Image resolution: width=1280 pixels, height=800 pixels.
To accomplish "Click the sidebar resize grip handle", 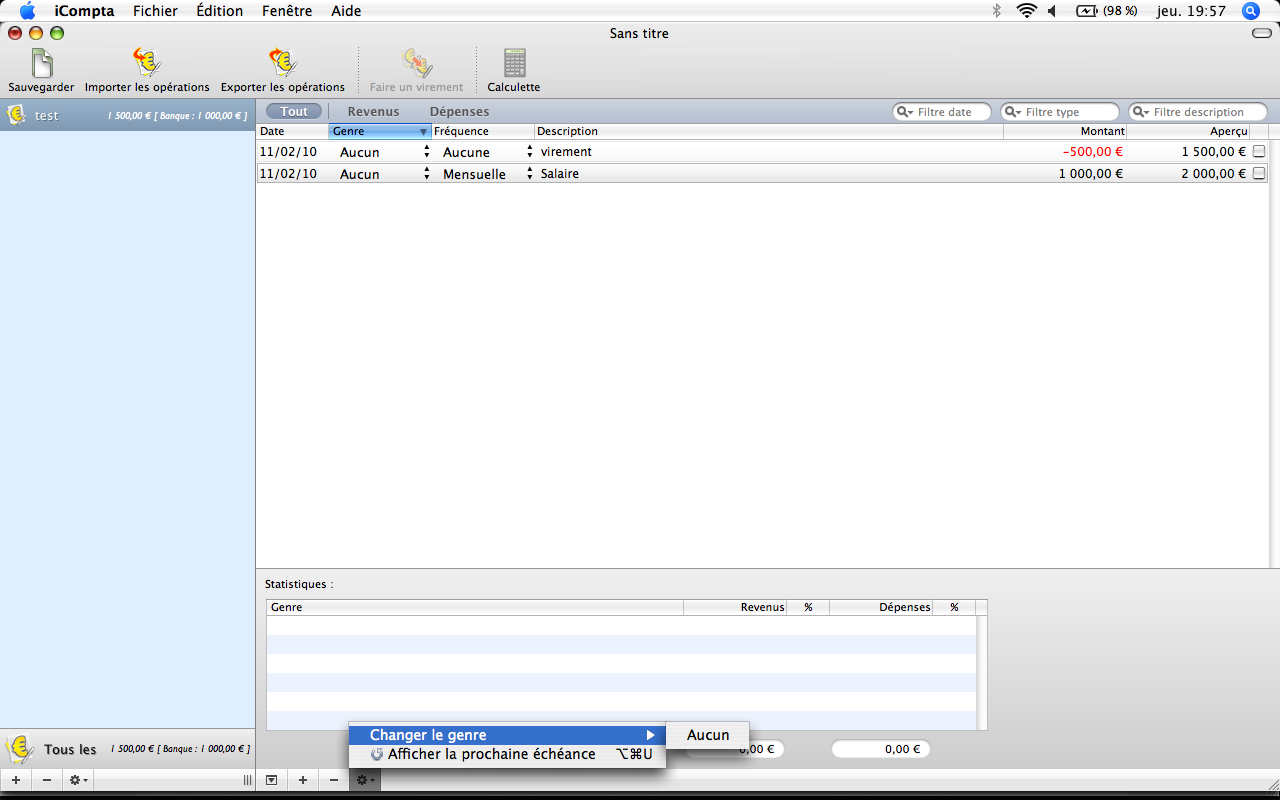I will (247, 780).
